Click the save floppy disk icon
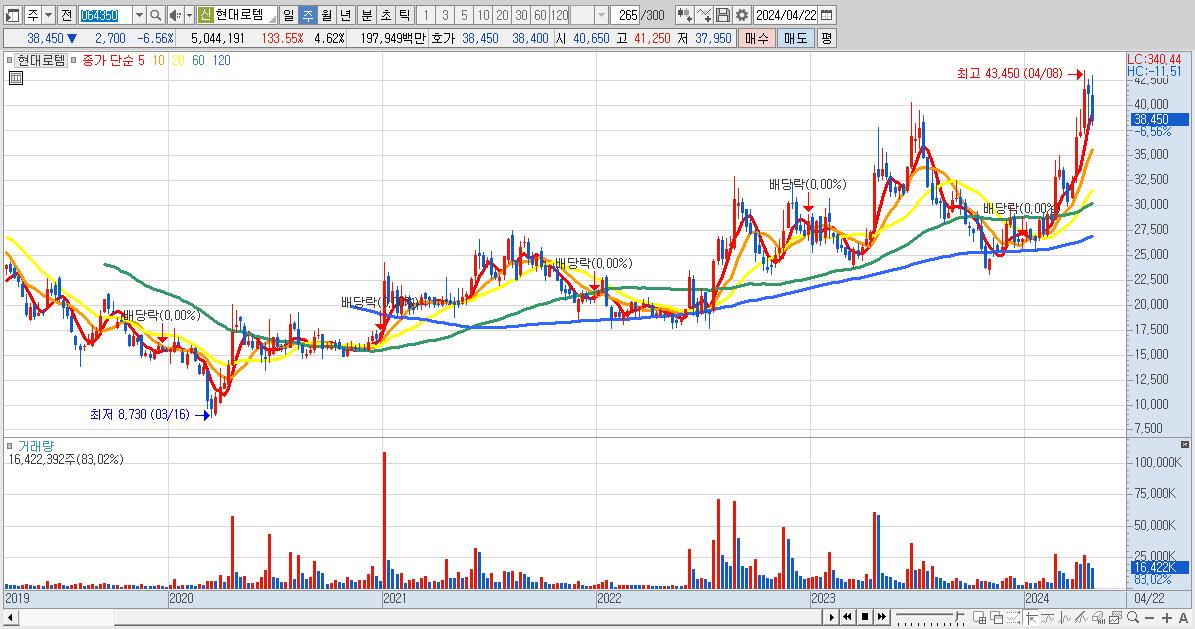 coord(723,15)
